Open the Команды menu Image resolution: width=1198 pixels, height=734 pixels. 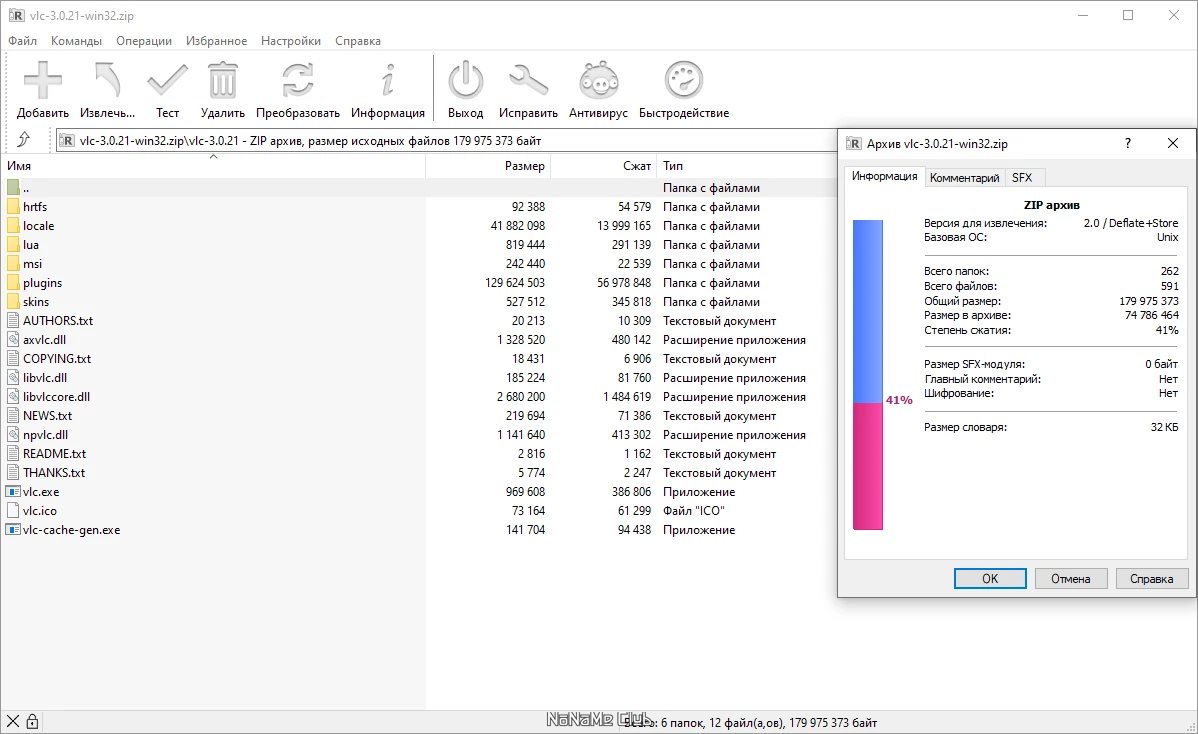(x=76, y=40)
